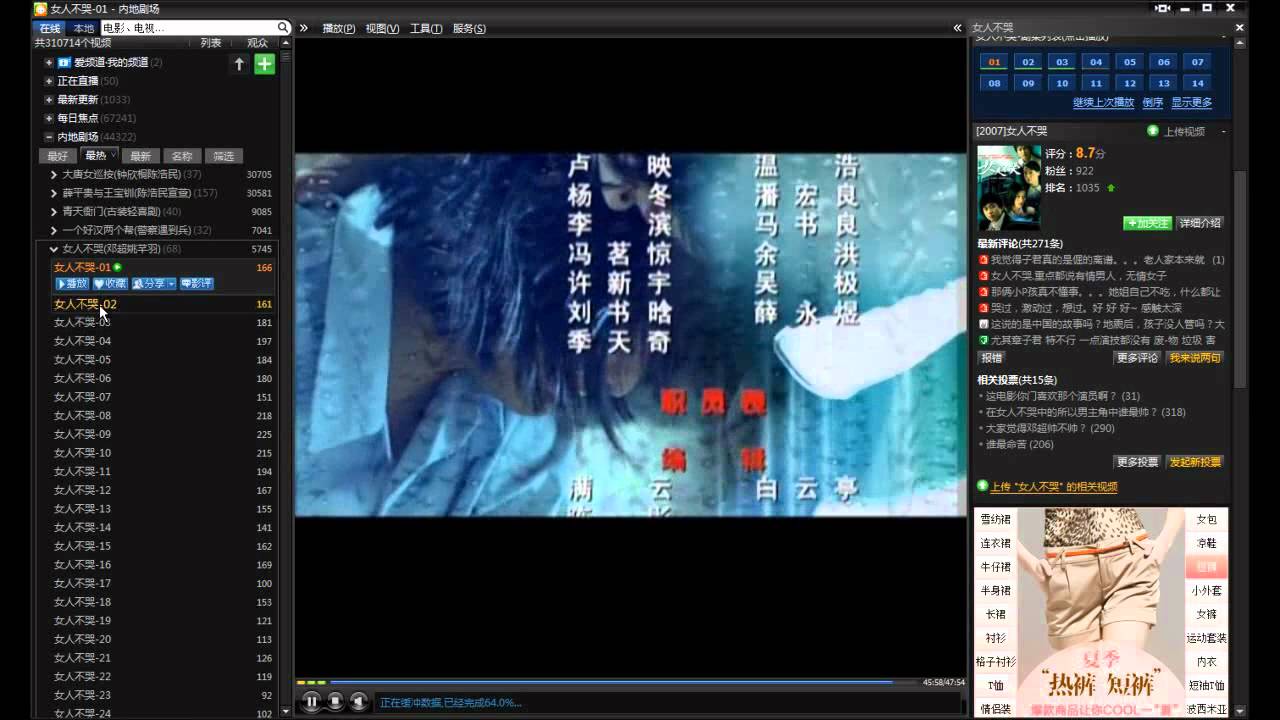Click the 更多评论 button
The height and width of the screenshot is (720, 1280).
[1138, 357]
